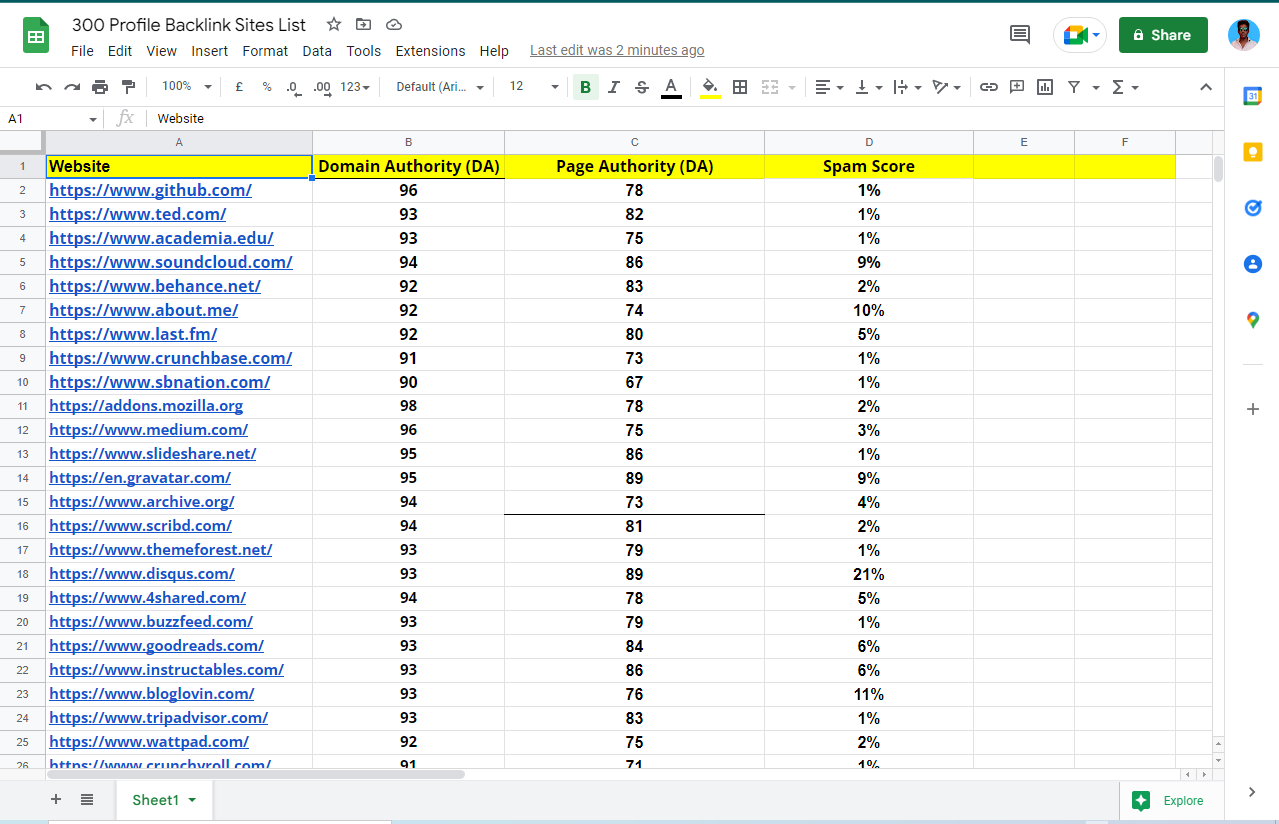Open the font size 12 dropdown
Screen dimensions: 1279x824
pyautogui.click(x=534, y=87)
